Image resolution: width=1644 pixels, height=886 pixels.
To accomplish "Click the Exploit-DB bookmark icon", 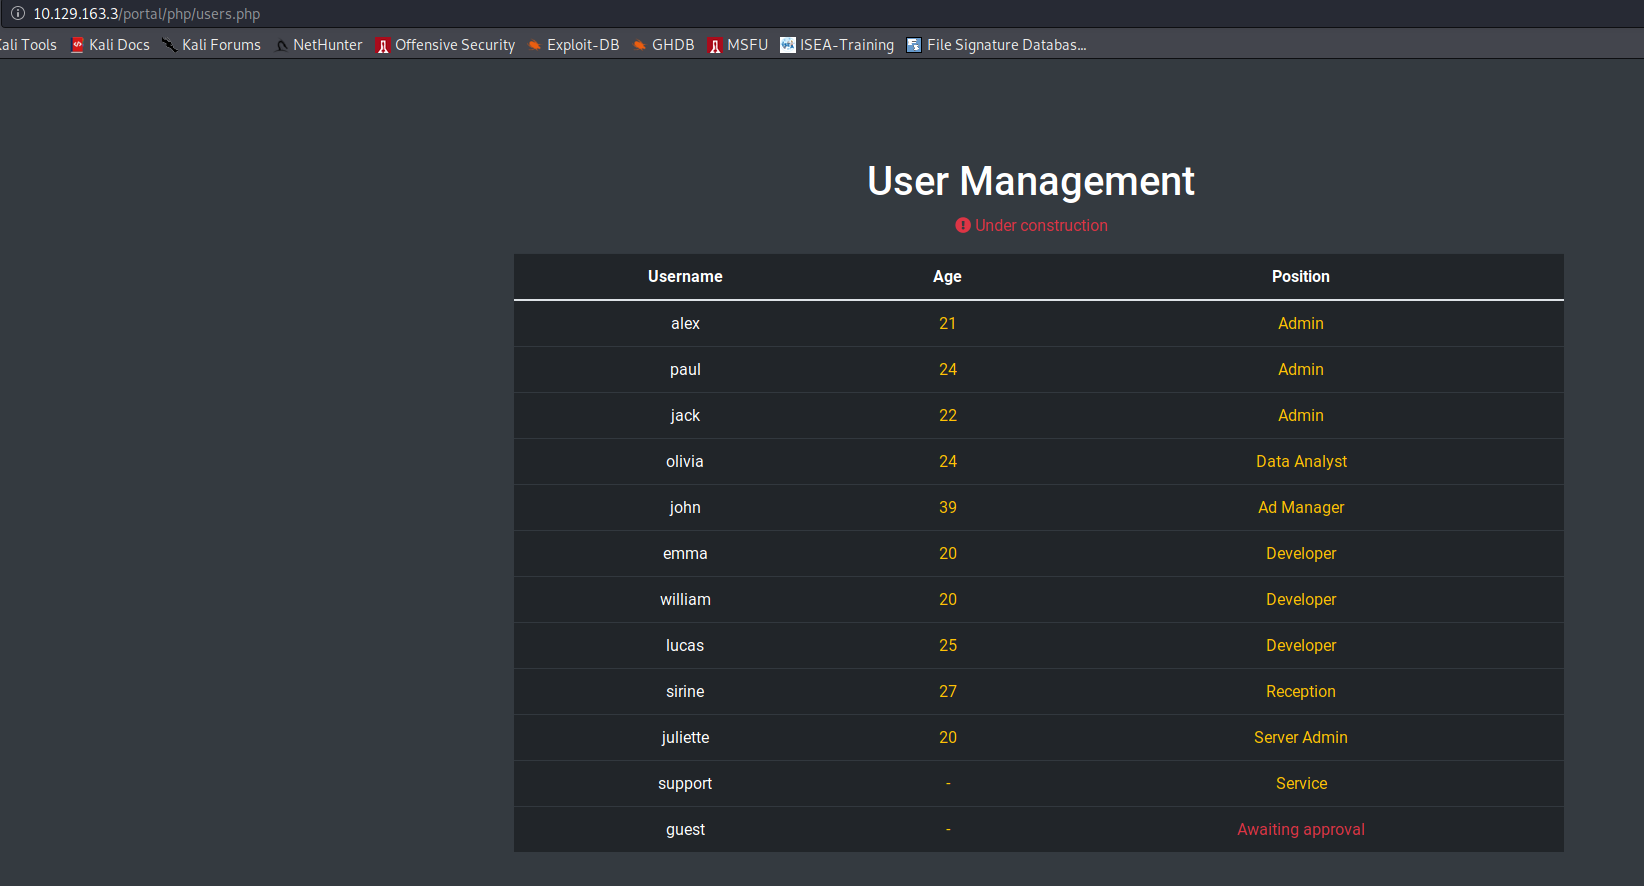I will pos(535,45).
